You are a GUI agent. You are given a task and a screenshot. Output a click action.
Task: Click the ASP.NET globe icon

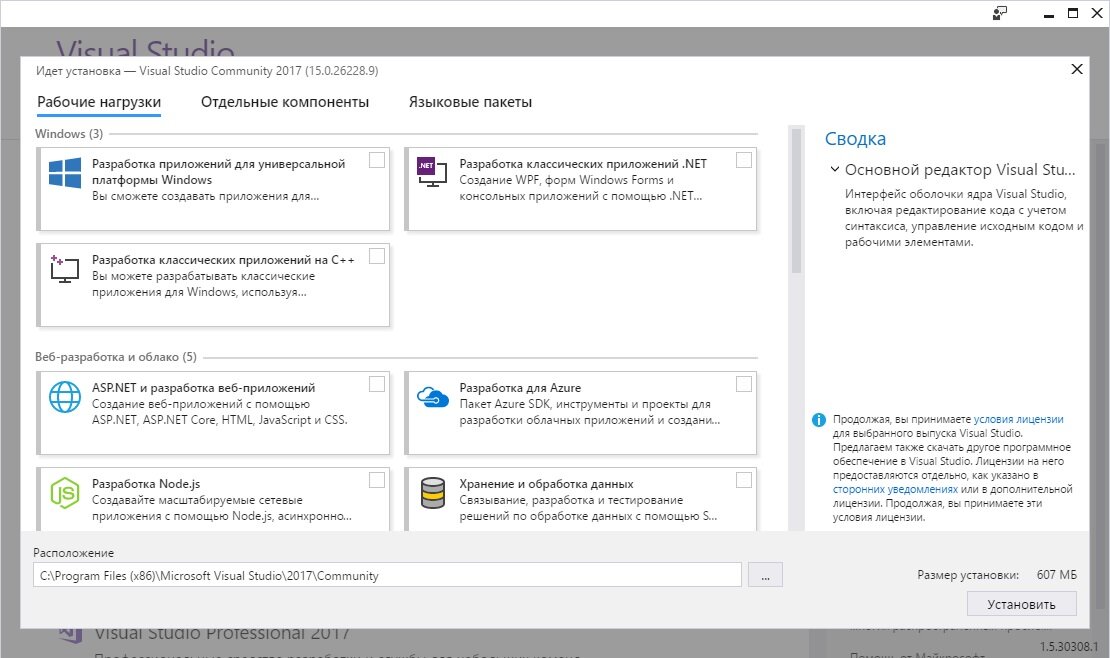click(x=64, y=397)
